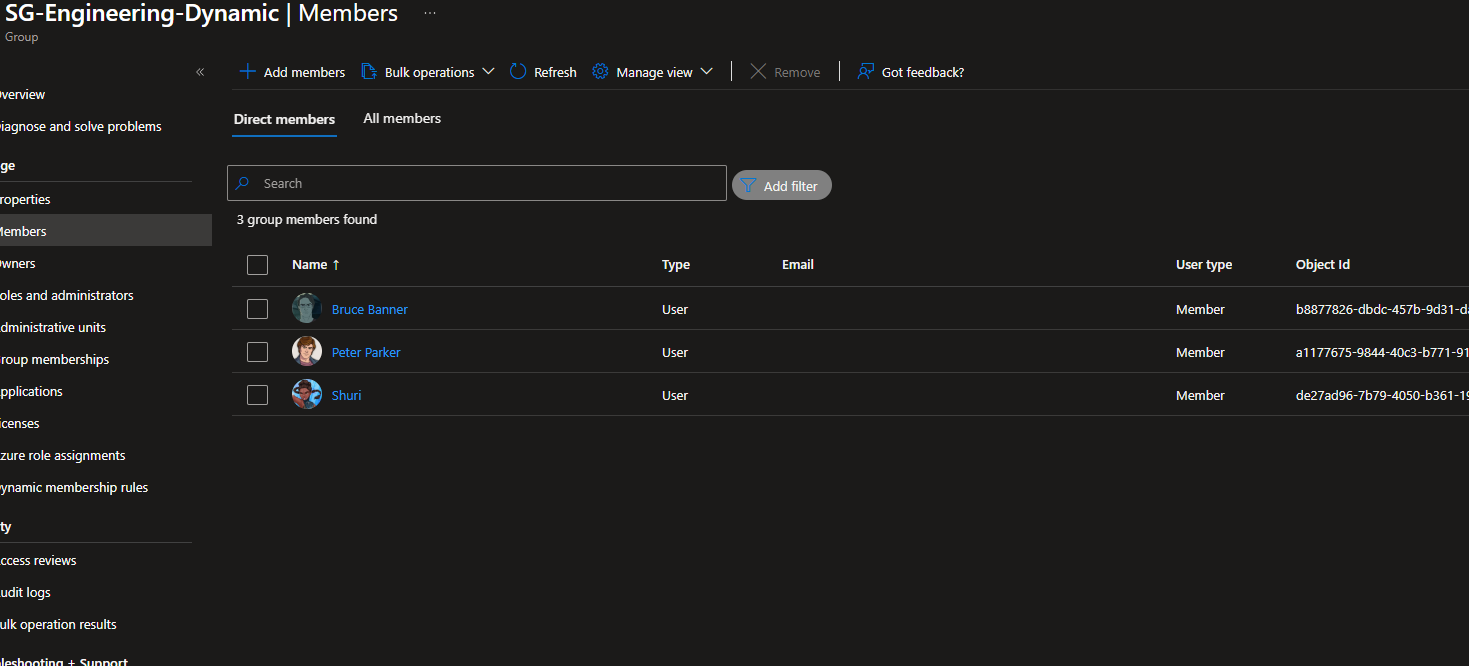The width and height of the screenshot is (1469, 666).
Task: Click "3 group members found" text
Action: [x=307, y=219]
